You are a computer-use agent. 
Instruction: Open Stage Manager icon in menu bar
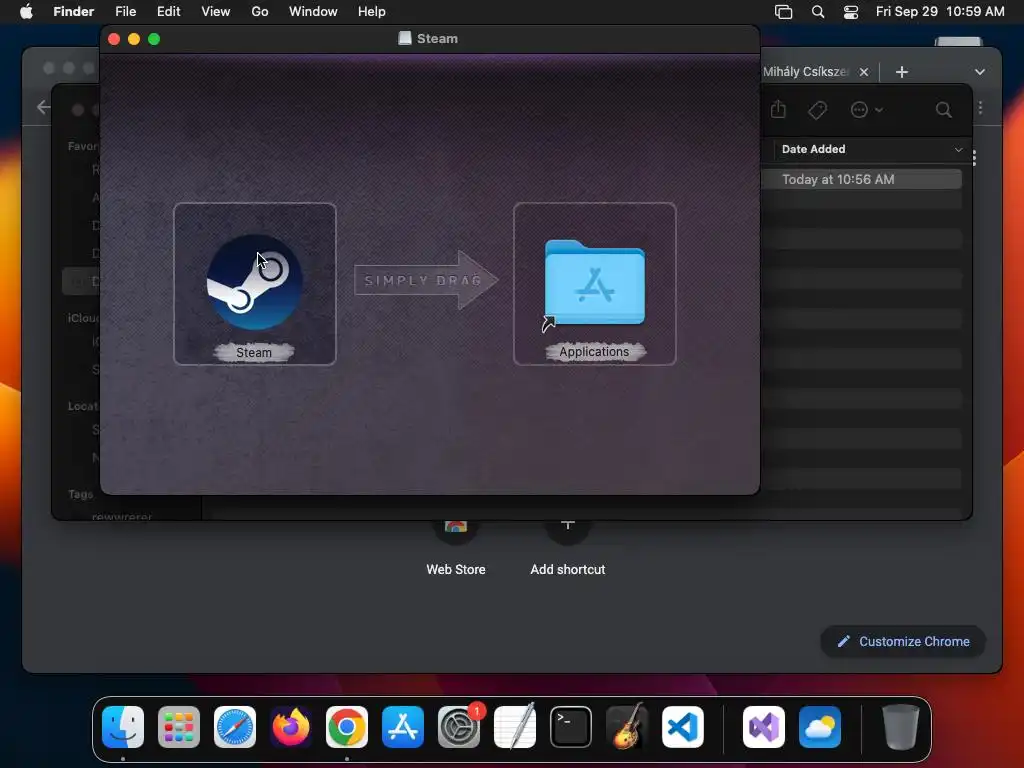[783, 12]
